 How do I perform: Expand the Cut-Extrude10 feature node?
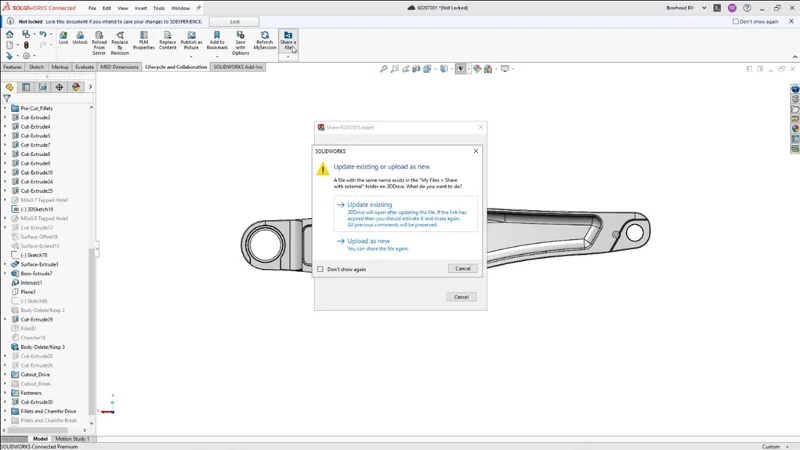pyautogui.click(x=5, y=173)
